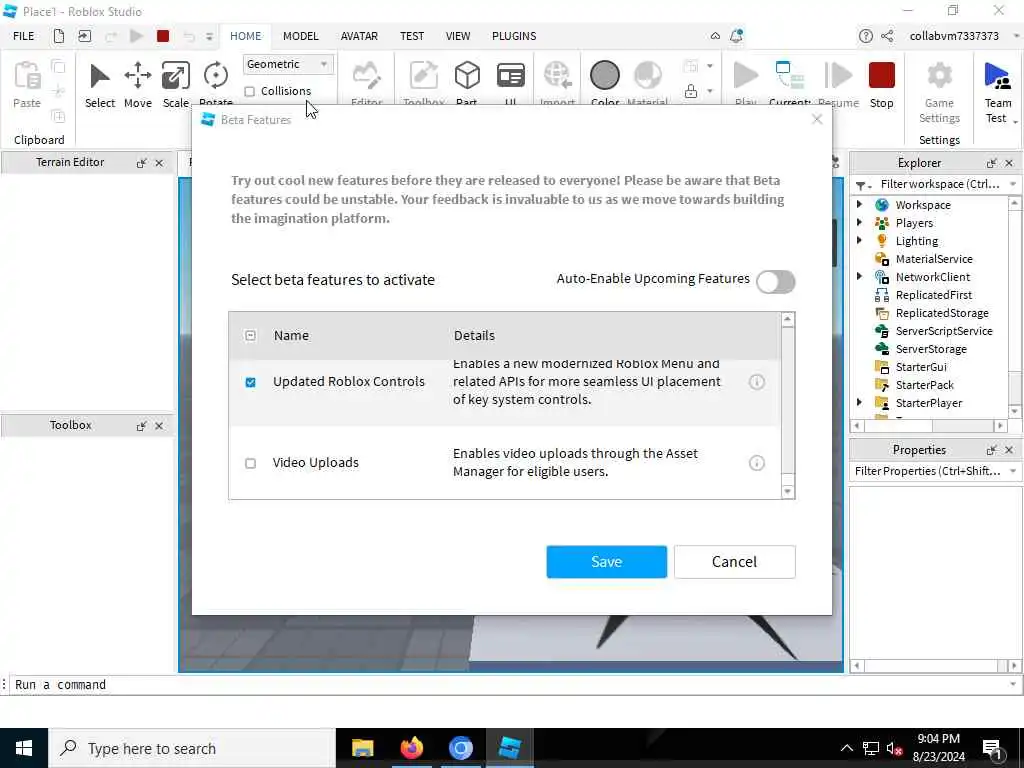This screenshot has height=768, width=1024.
Task: Open Team Test icon
Action: click(997, 76)
